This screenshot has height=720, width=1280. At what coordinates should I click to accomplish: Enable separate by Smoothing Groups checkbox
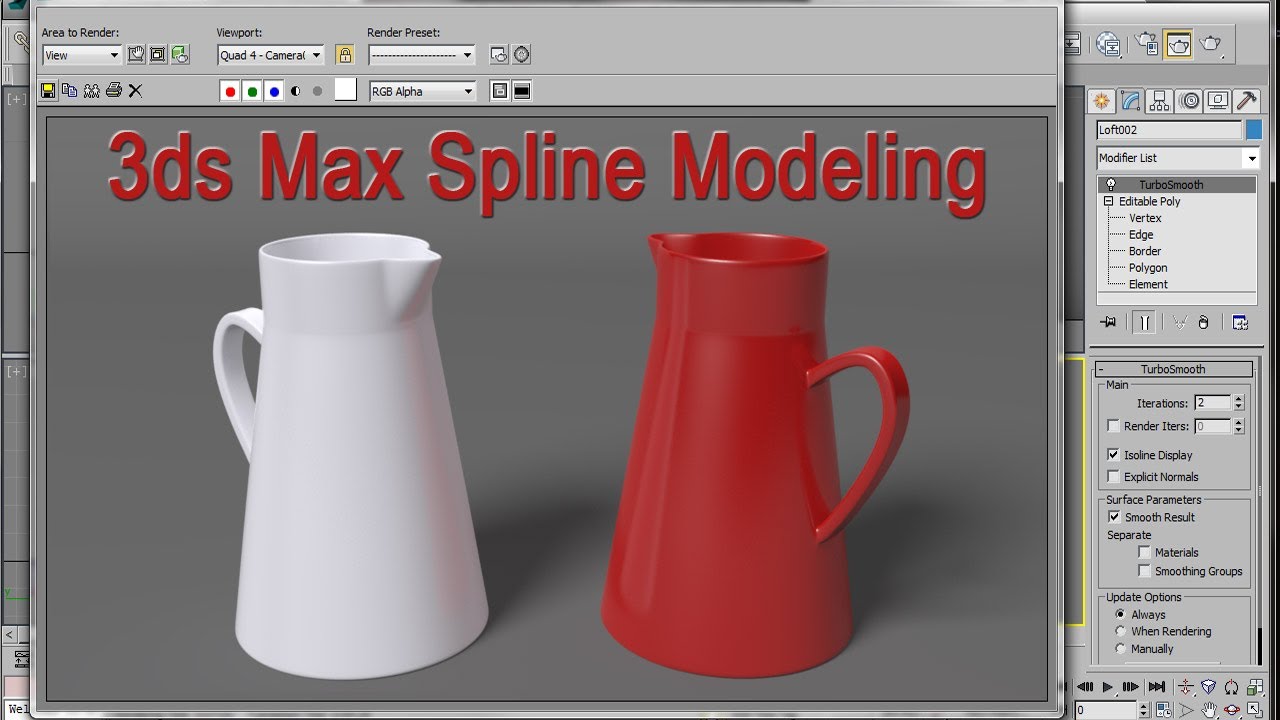click(1144, 571)
